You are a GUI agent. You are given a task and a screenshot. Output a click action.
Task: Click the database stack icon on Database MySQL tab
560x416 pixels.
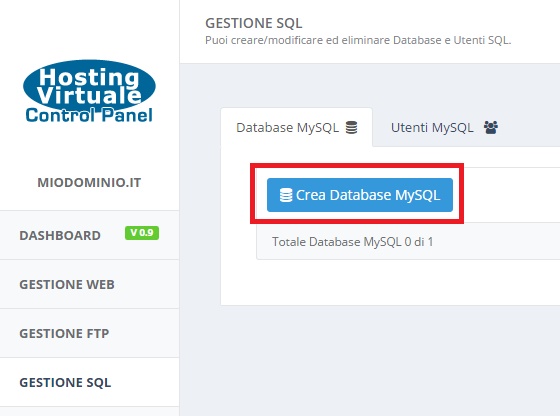tap(351, 127)
